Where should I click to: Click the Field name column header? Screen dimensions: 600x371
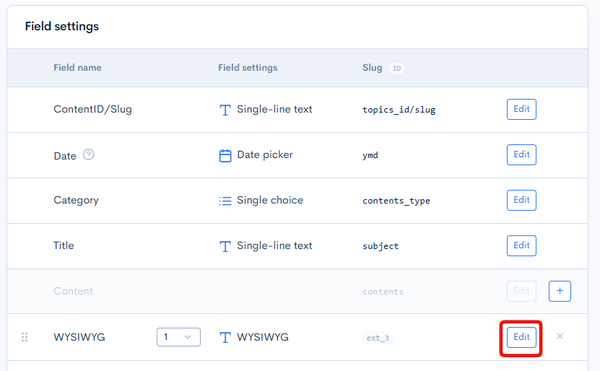coord(77,68)
